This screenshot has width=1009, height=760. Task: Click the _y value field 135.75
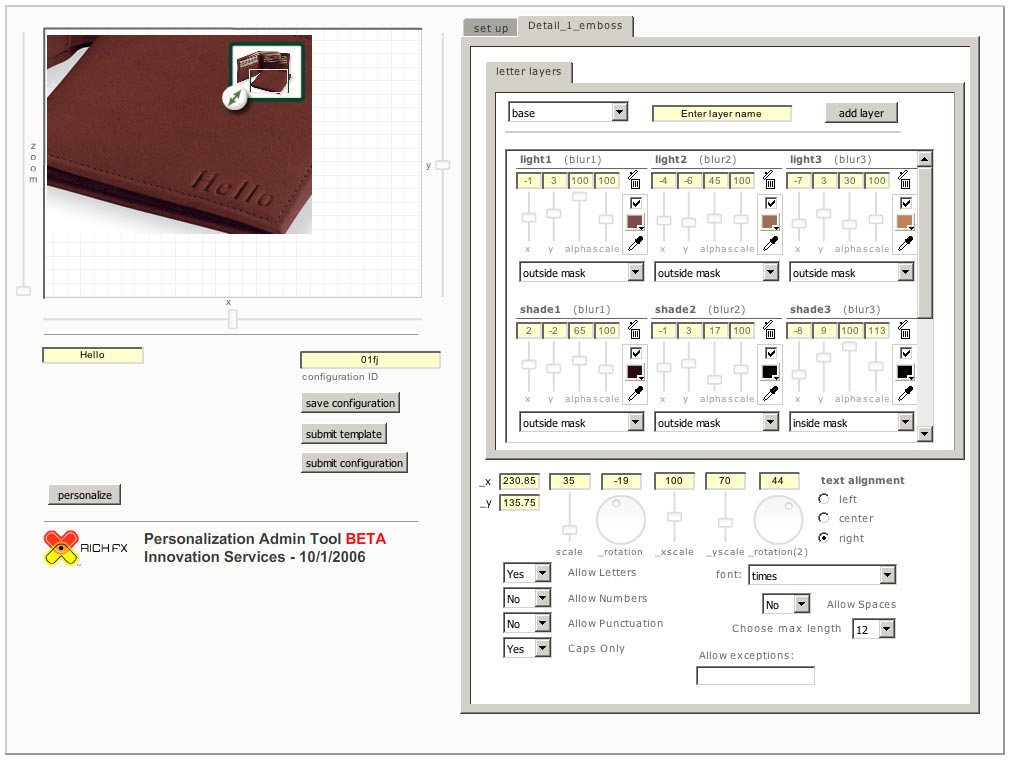point(519,503)
